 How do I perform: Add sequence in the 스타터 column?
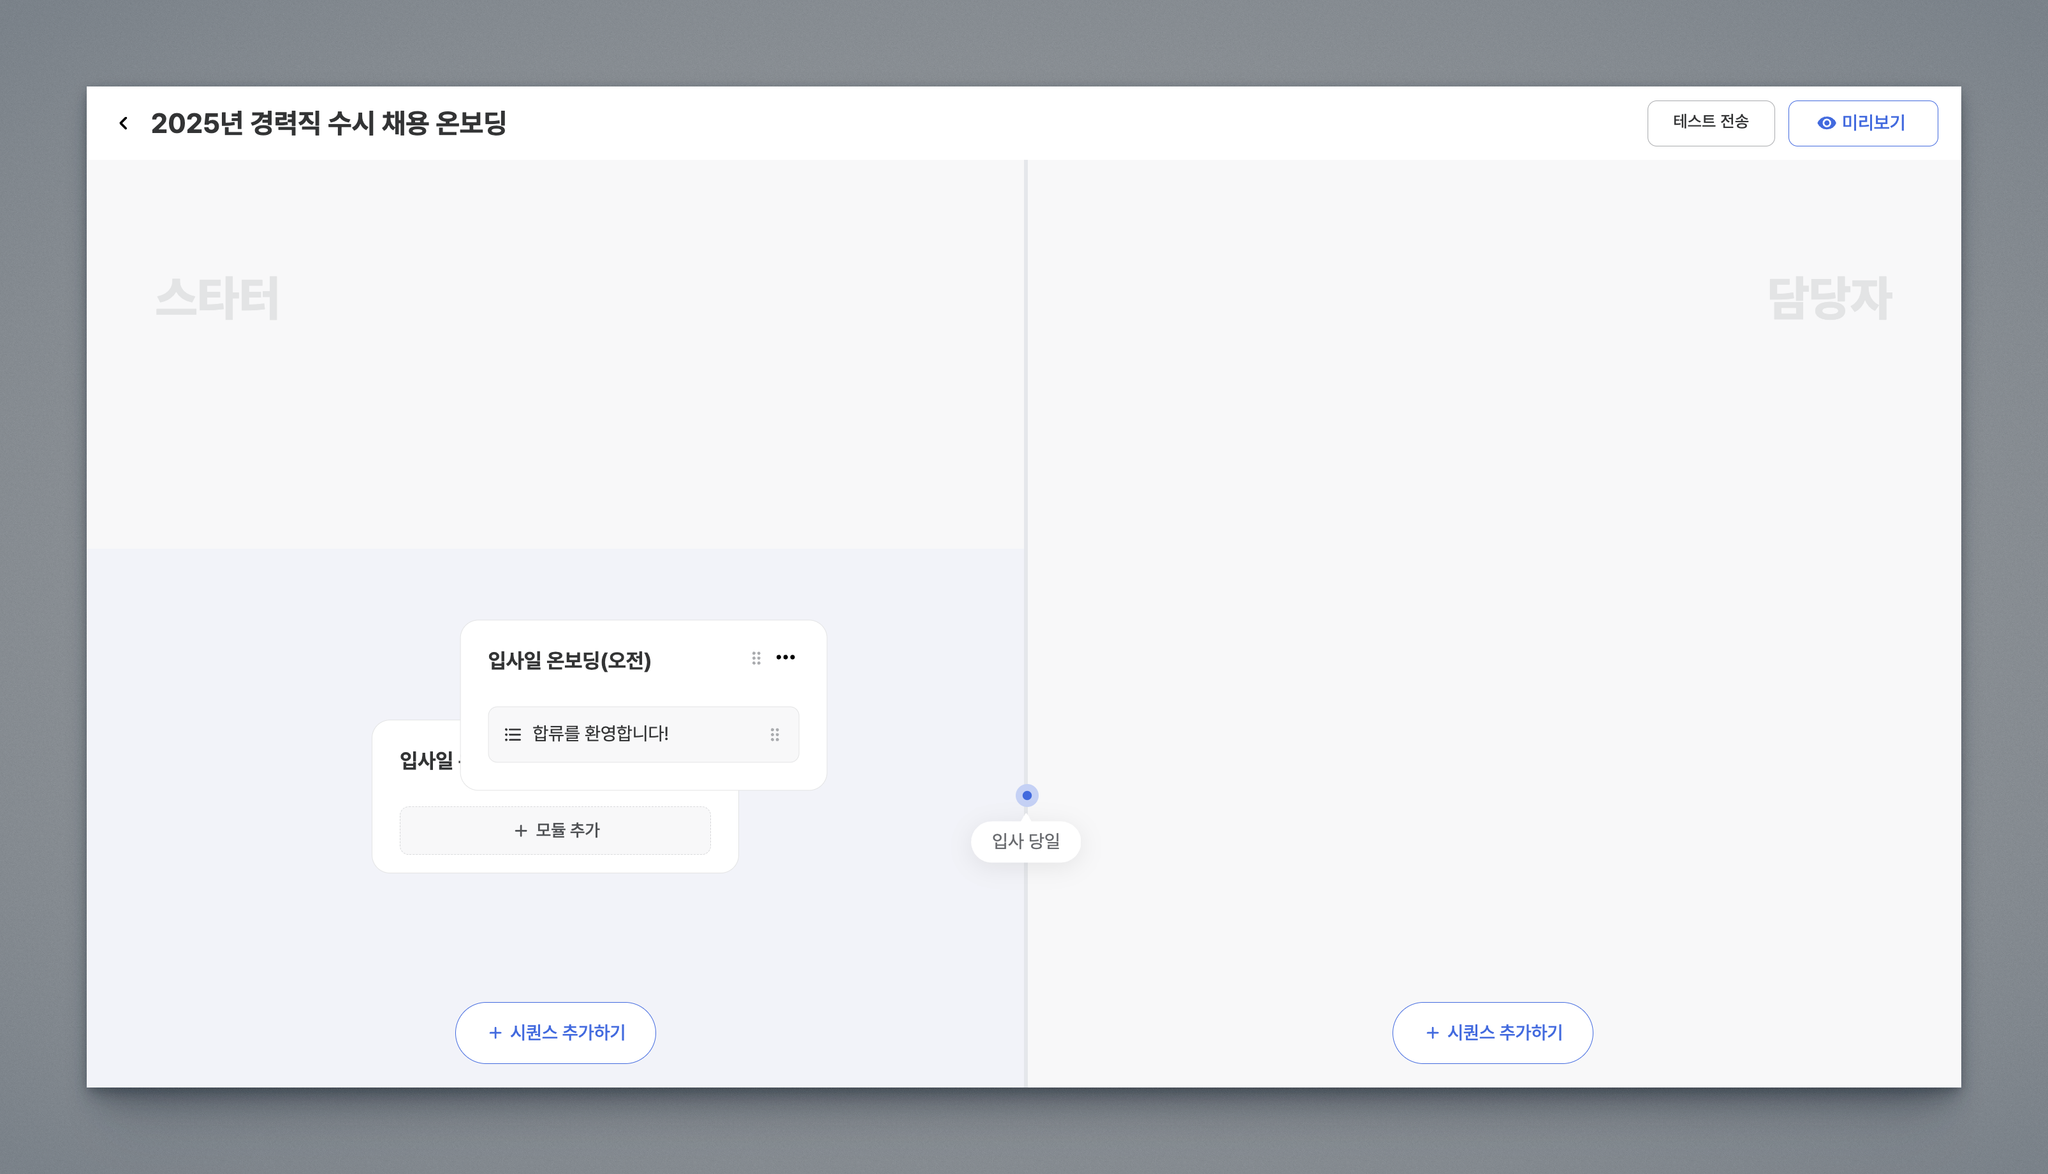click(x=555, y=1033)
